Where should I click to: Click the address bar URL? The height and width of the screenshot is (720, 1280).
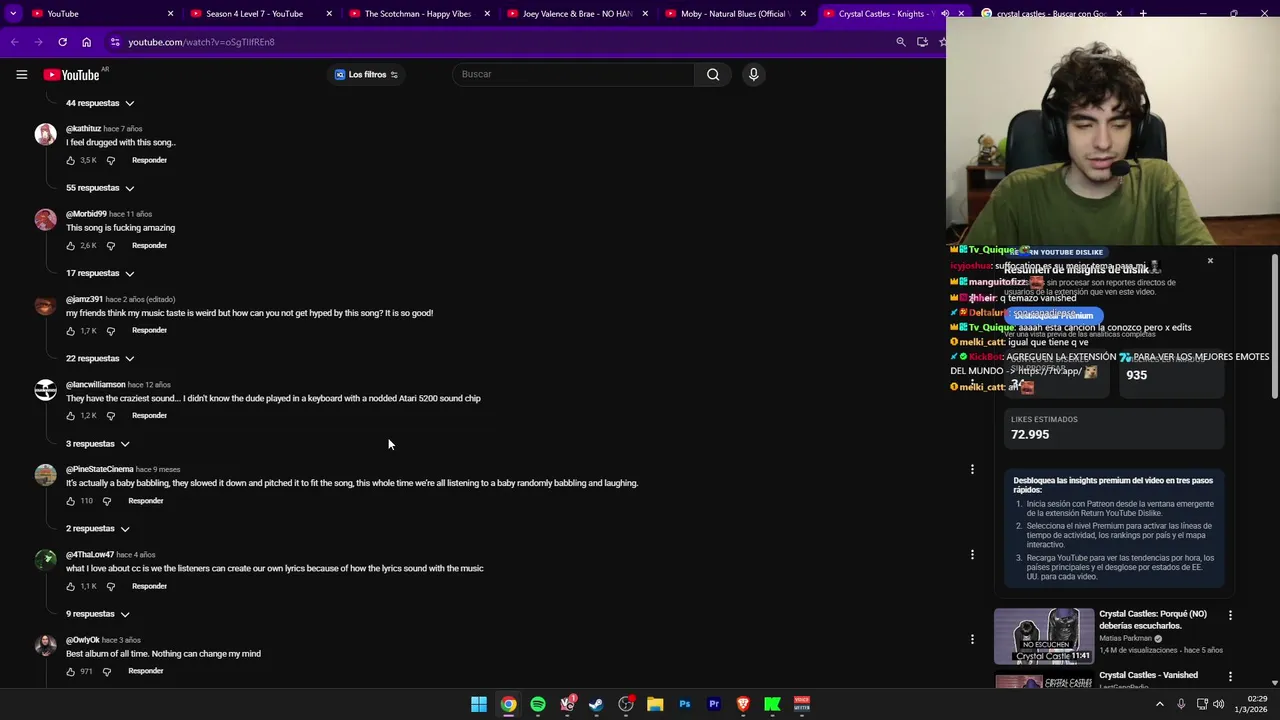(x=201, y=42)
